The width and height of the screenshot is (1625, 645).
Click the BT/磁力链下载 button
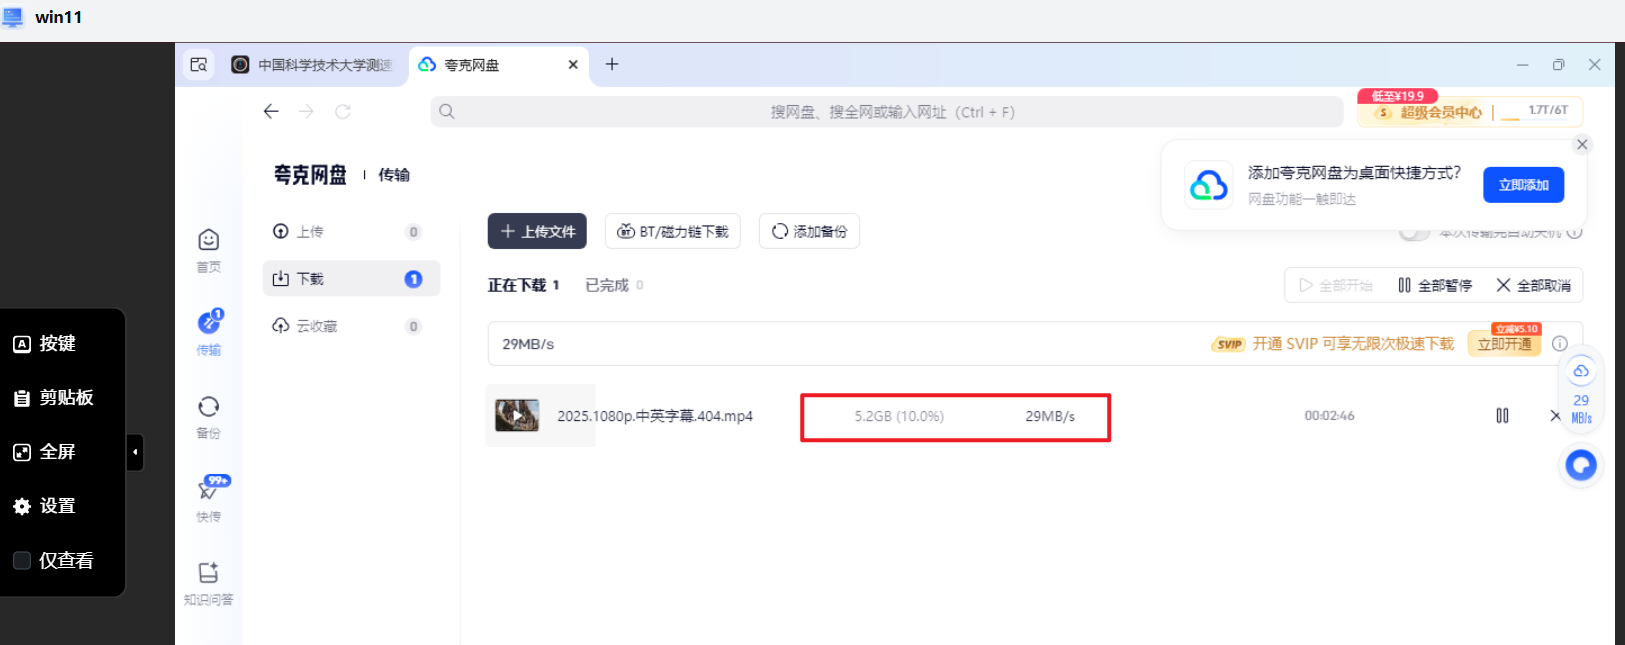pos(672,231)
